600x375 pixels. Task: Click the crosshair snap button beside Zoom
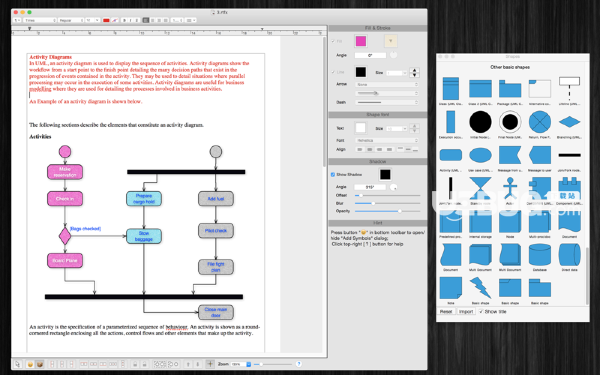click(210, 364)
